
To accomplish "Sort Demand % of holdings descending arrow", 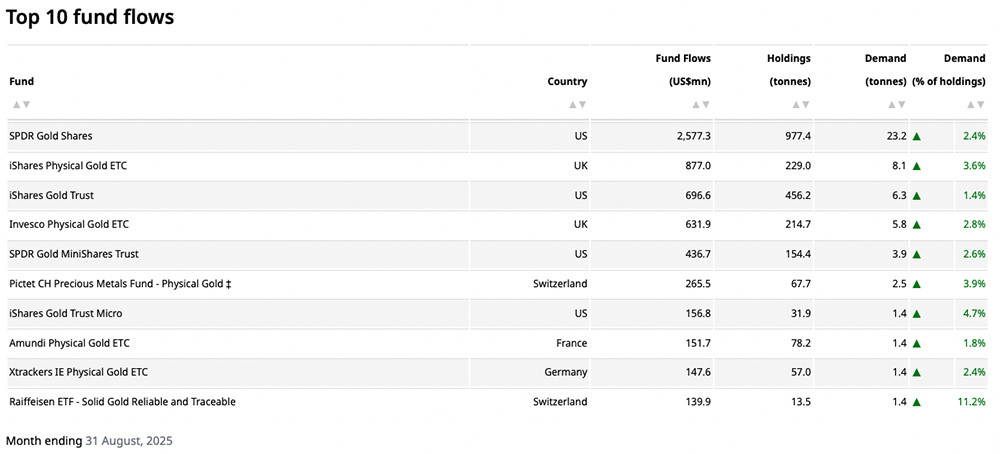I will point(982,104).
